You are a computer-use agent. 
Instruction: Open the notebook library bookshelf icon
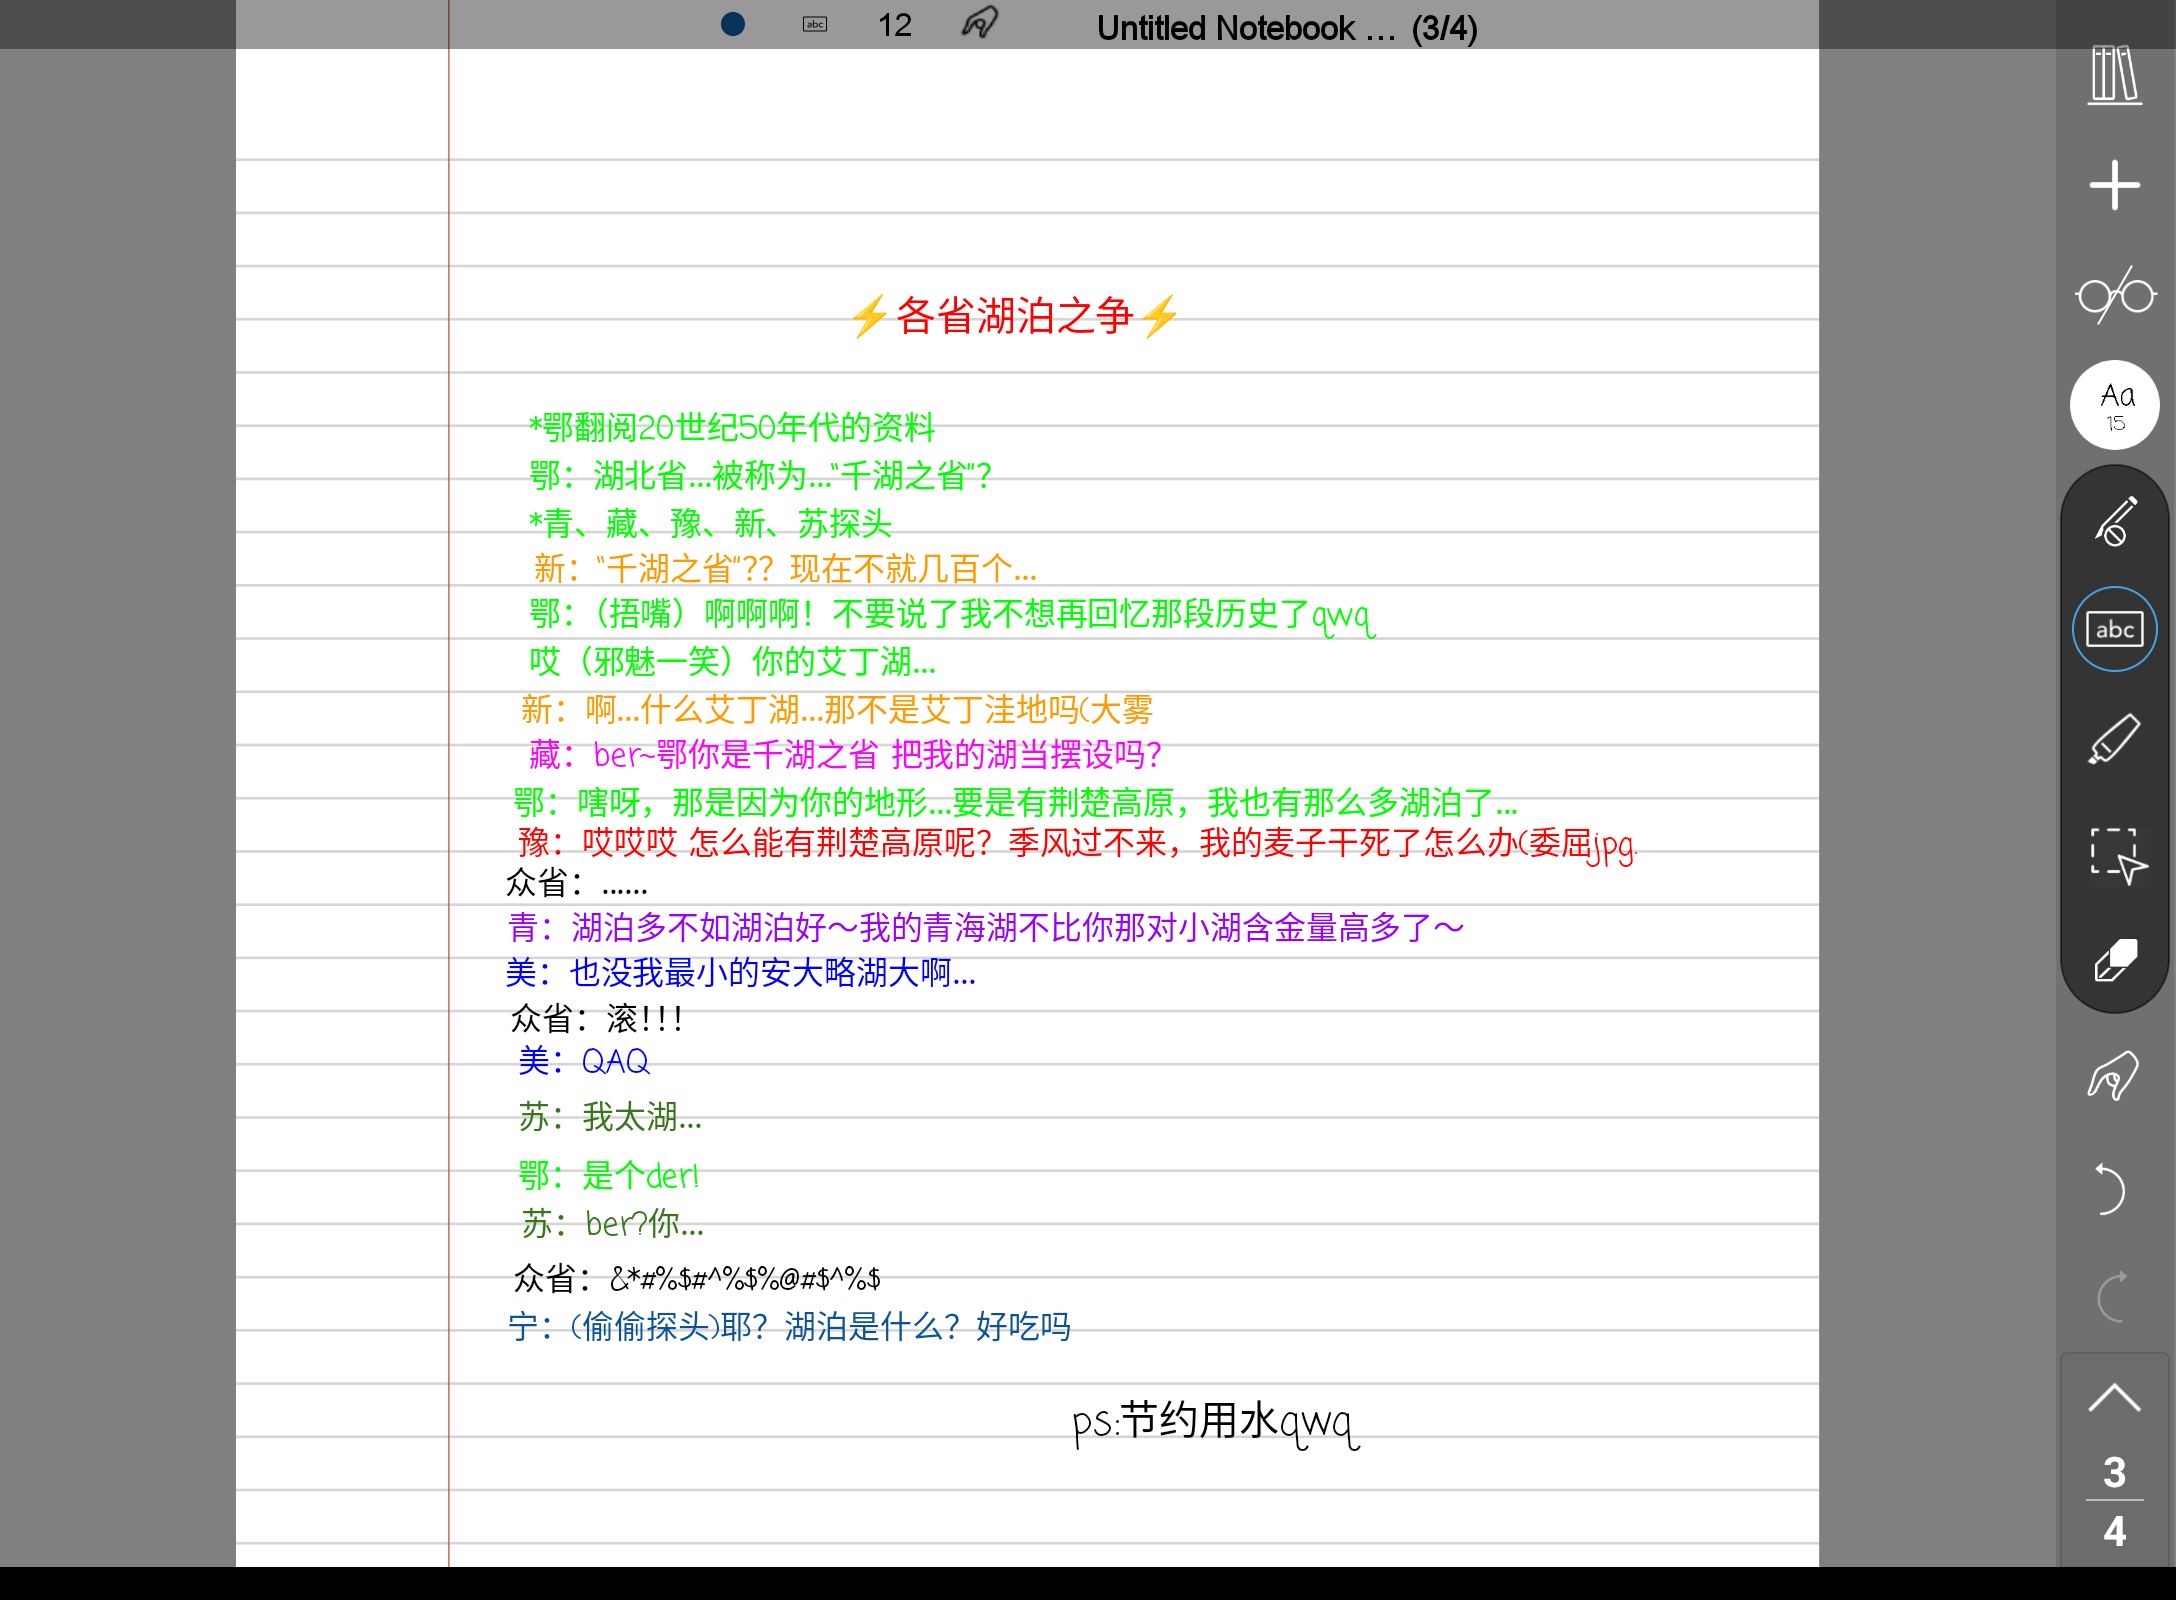(2114, 75)
